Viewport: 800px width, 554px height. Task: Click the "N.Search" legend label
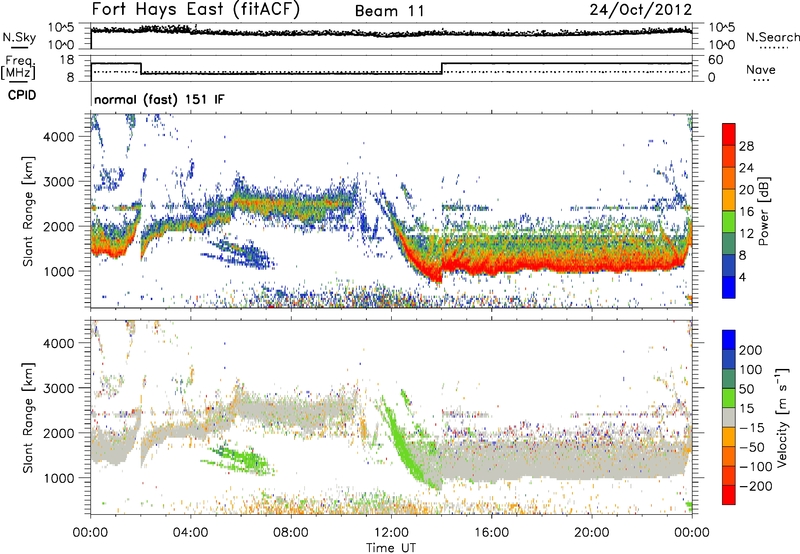pos(772,37)
